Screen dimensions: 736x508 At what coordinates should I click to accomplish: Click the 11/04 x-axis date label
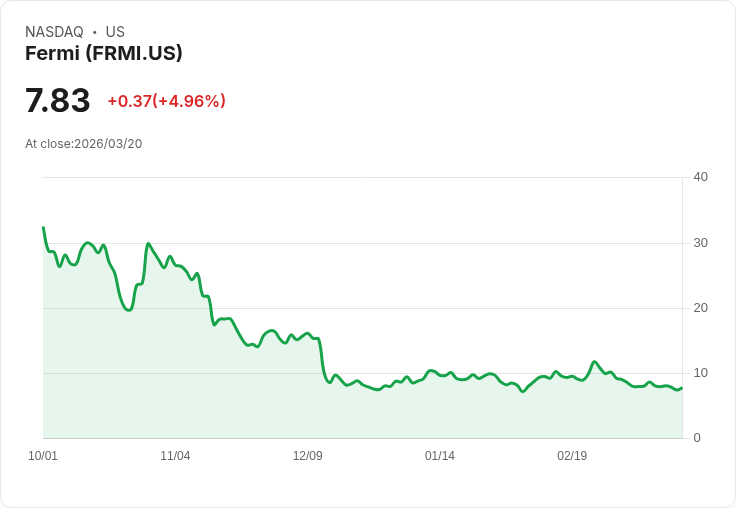pos(175,456)
